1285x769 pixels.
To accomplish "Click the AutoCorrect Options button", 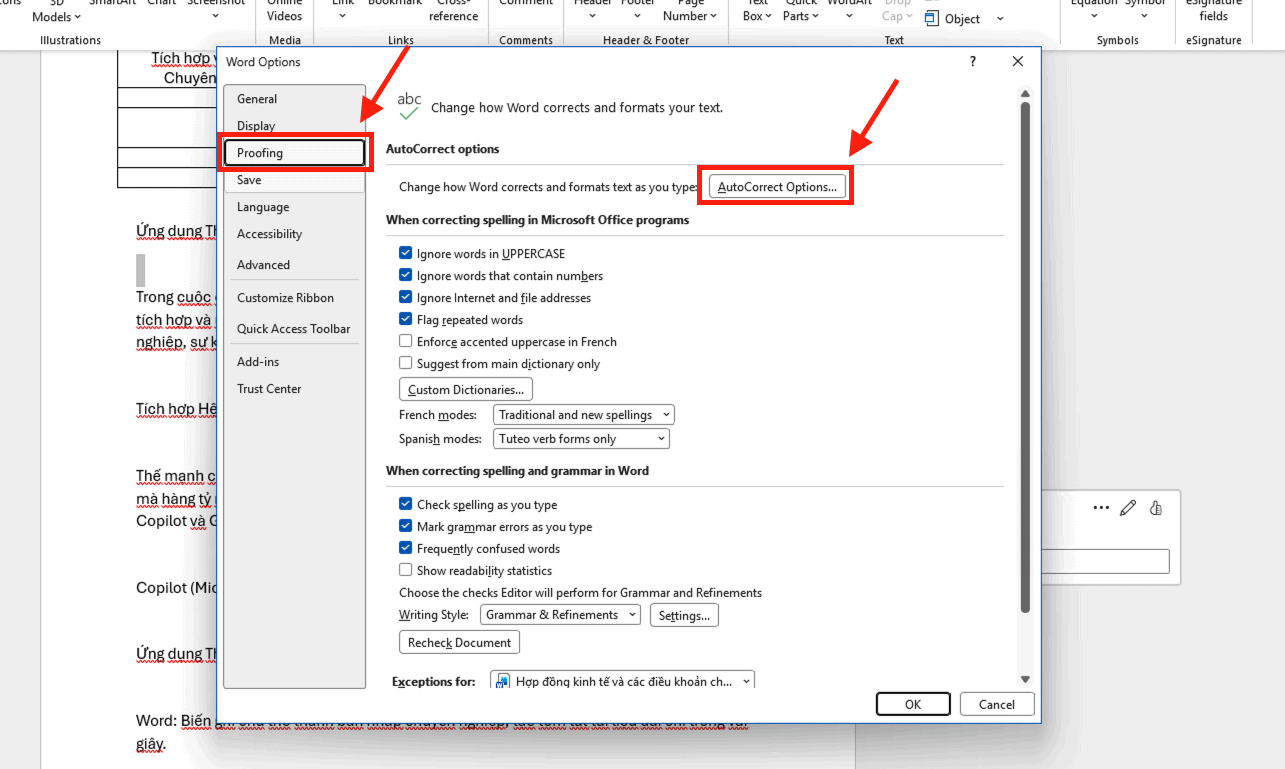I will coord(777,187).
